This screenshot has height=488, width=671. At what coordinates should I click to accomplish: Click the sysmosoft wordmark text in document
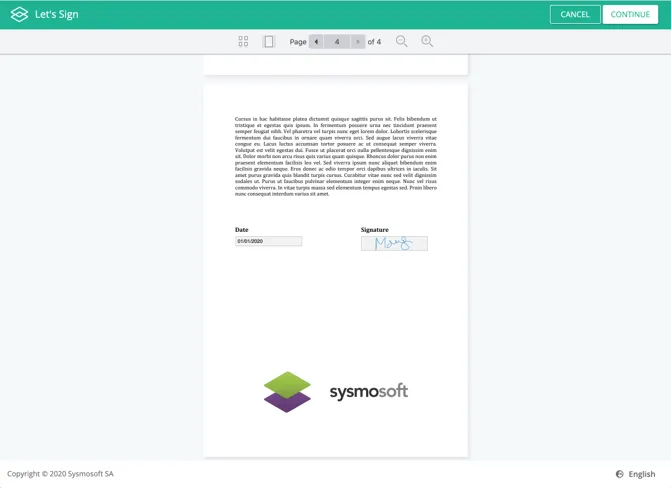point(369,391)
